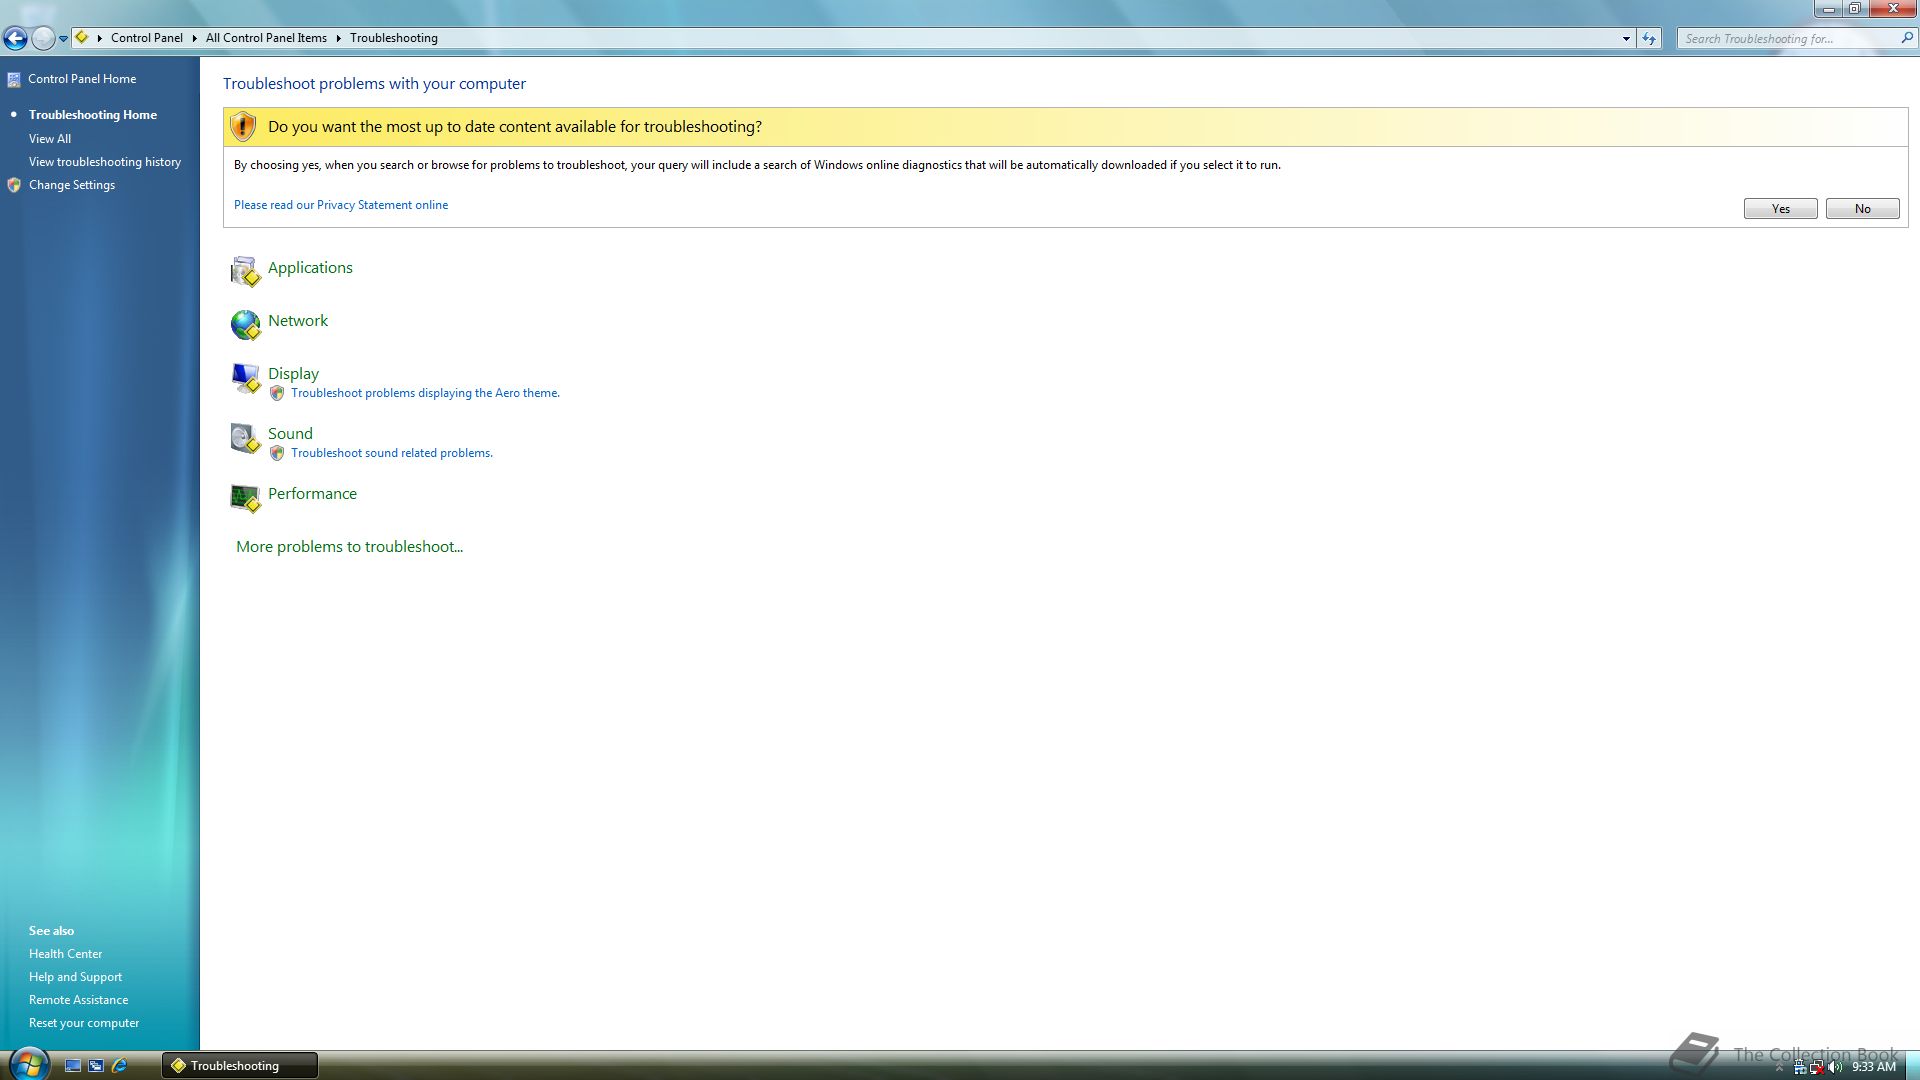Click the Display monitor icon
This screenshot has width=1920, height=1080.
[x=245, y=378]
